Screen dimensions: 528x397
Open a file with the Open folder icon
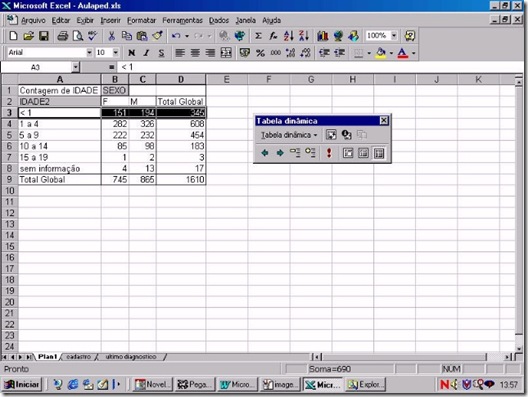click(x=29, y=36)
